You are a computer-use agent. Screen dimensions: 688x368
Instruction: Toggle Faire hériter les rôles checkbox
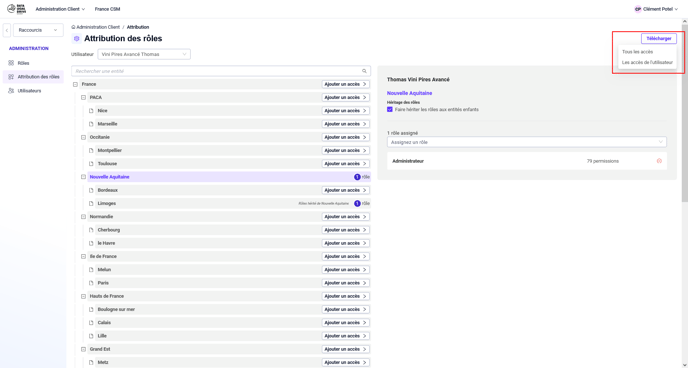[x=390, y=110]
